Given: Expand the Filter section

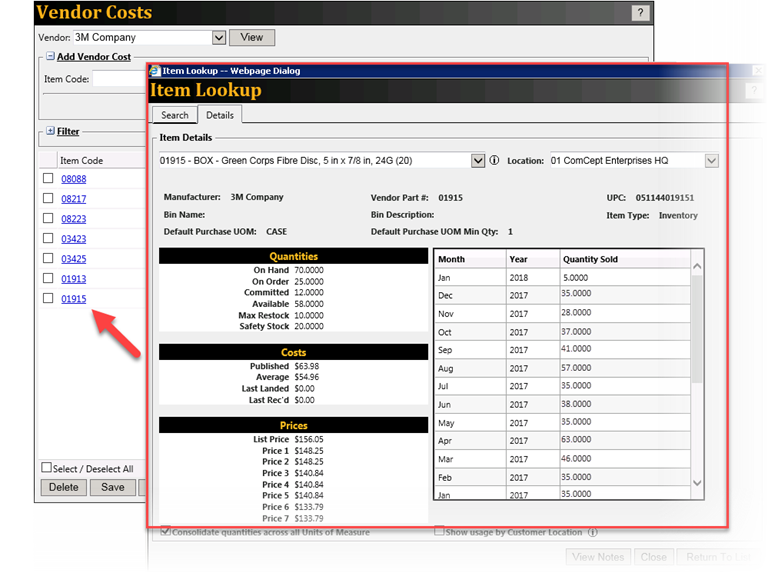Looking at the screenshot, I should [49, 131].
